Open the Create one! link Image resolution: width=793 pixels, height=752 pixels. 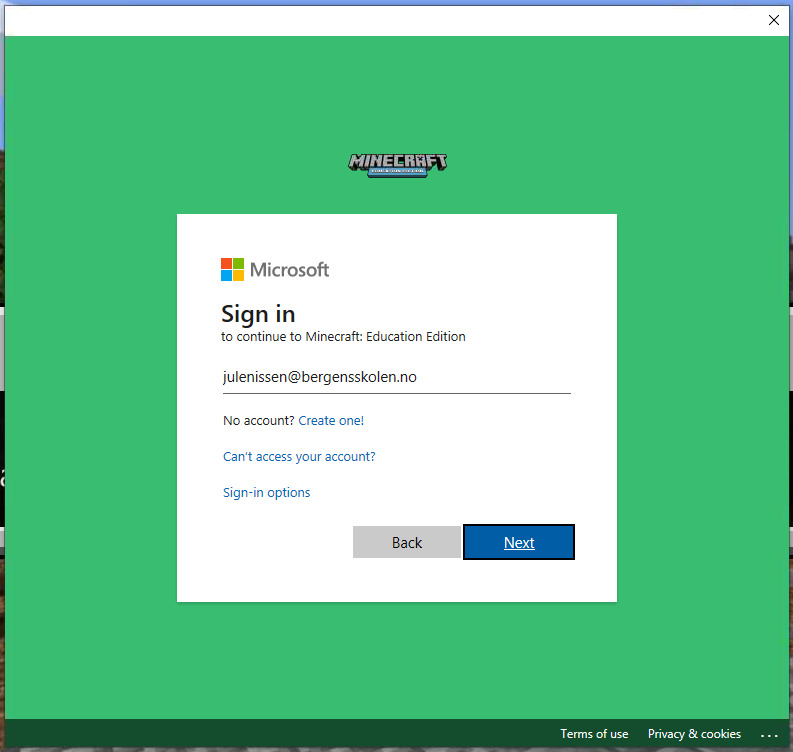[331, 421]
